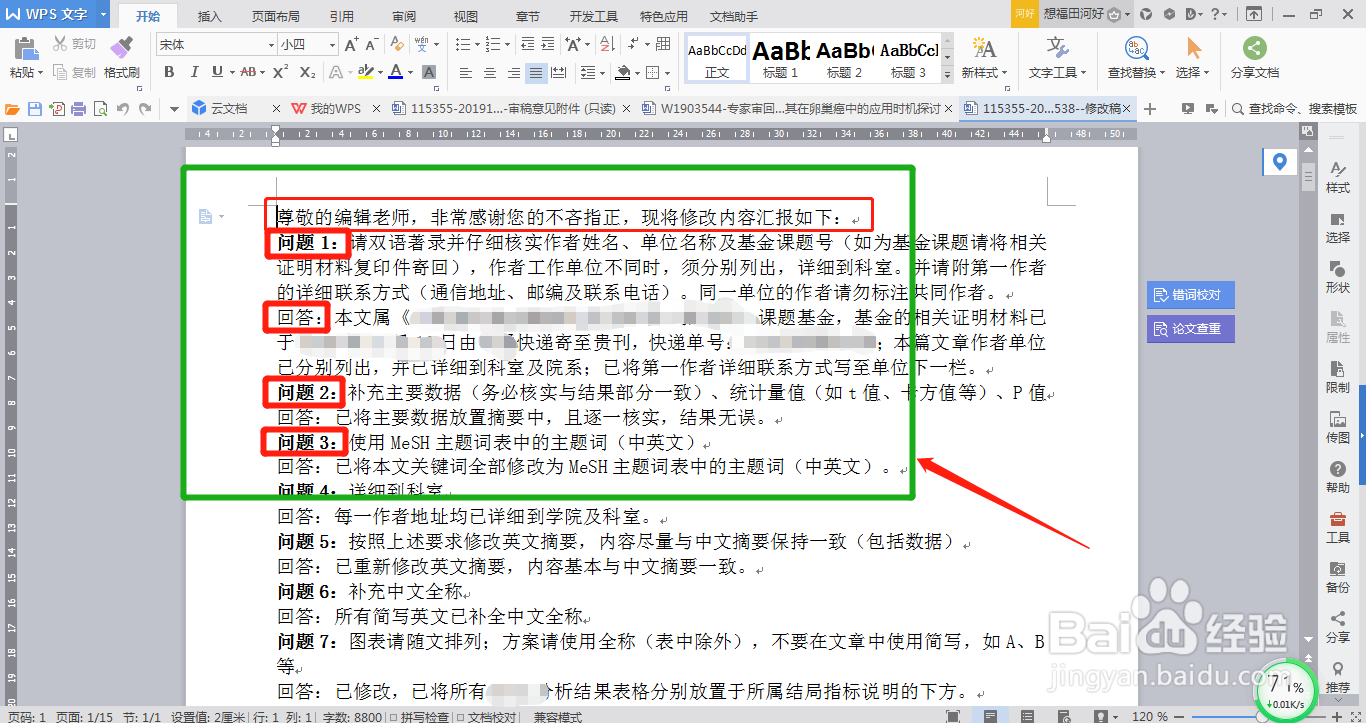Toggle underline formatting
The width and height of the screenshot is (1366, 723).
pos(218,72)
